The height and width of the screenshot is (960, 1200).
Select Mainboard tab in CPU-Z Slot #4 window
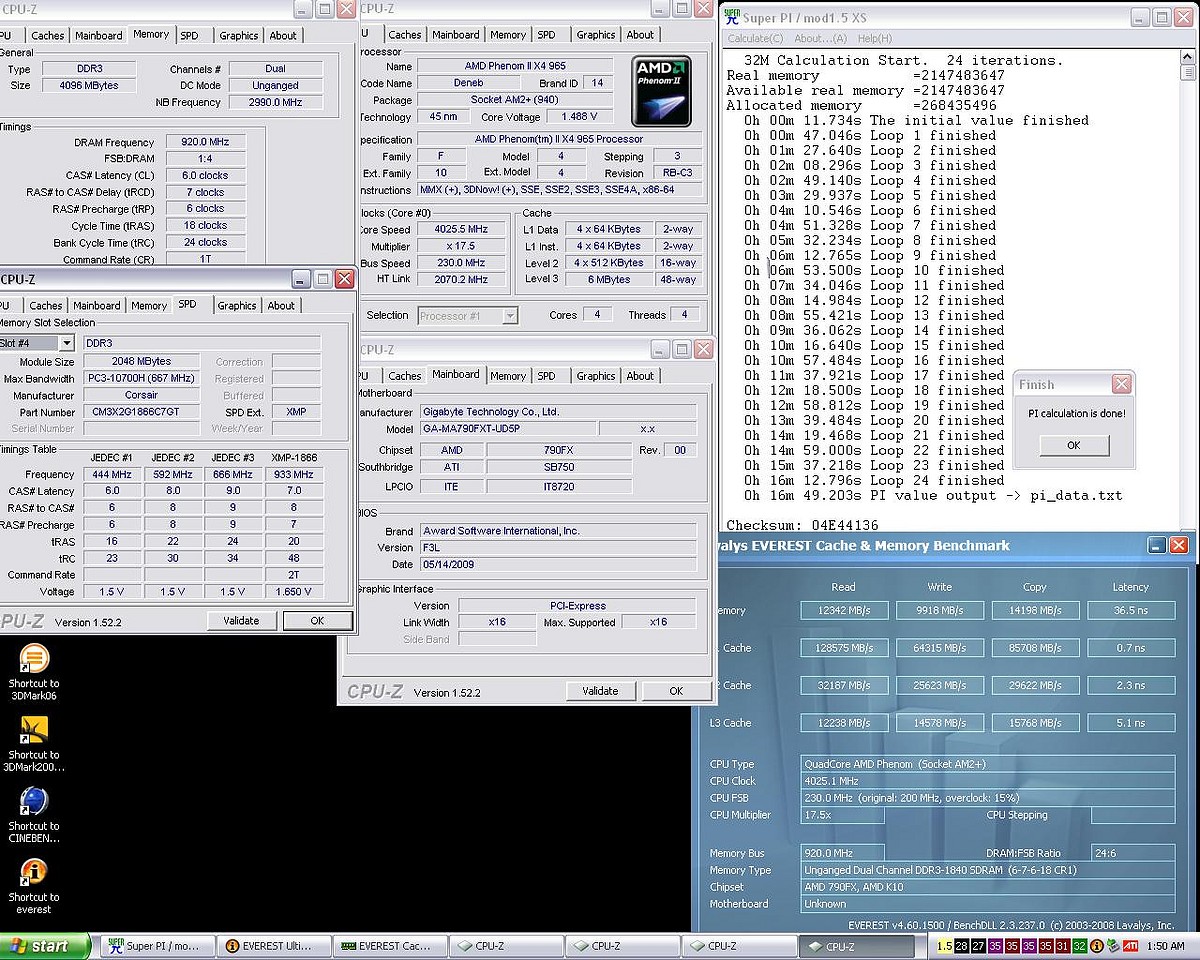click(x=97, y=305)
